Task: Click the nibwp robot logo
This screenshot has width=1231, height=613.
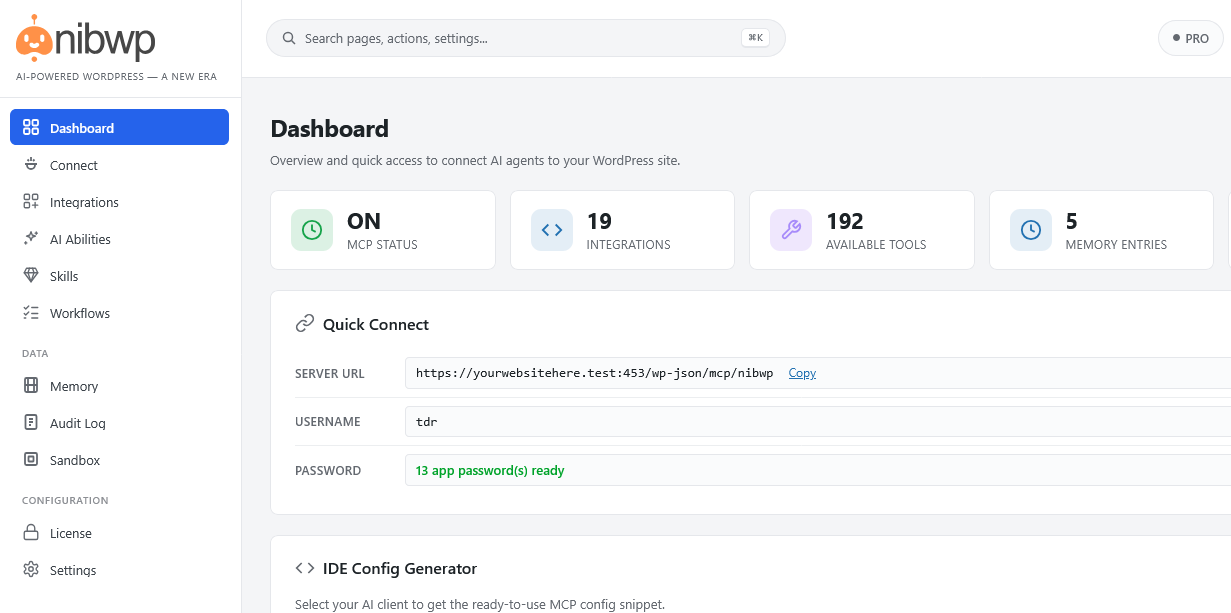Action: tap(34, 40)
